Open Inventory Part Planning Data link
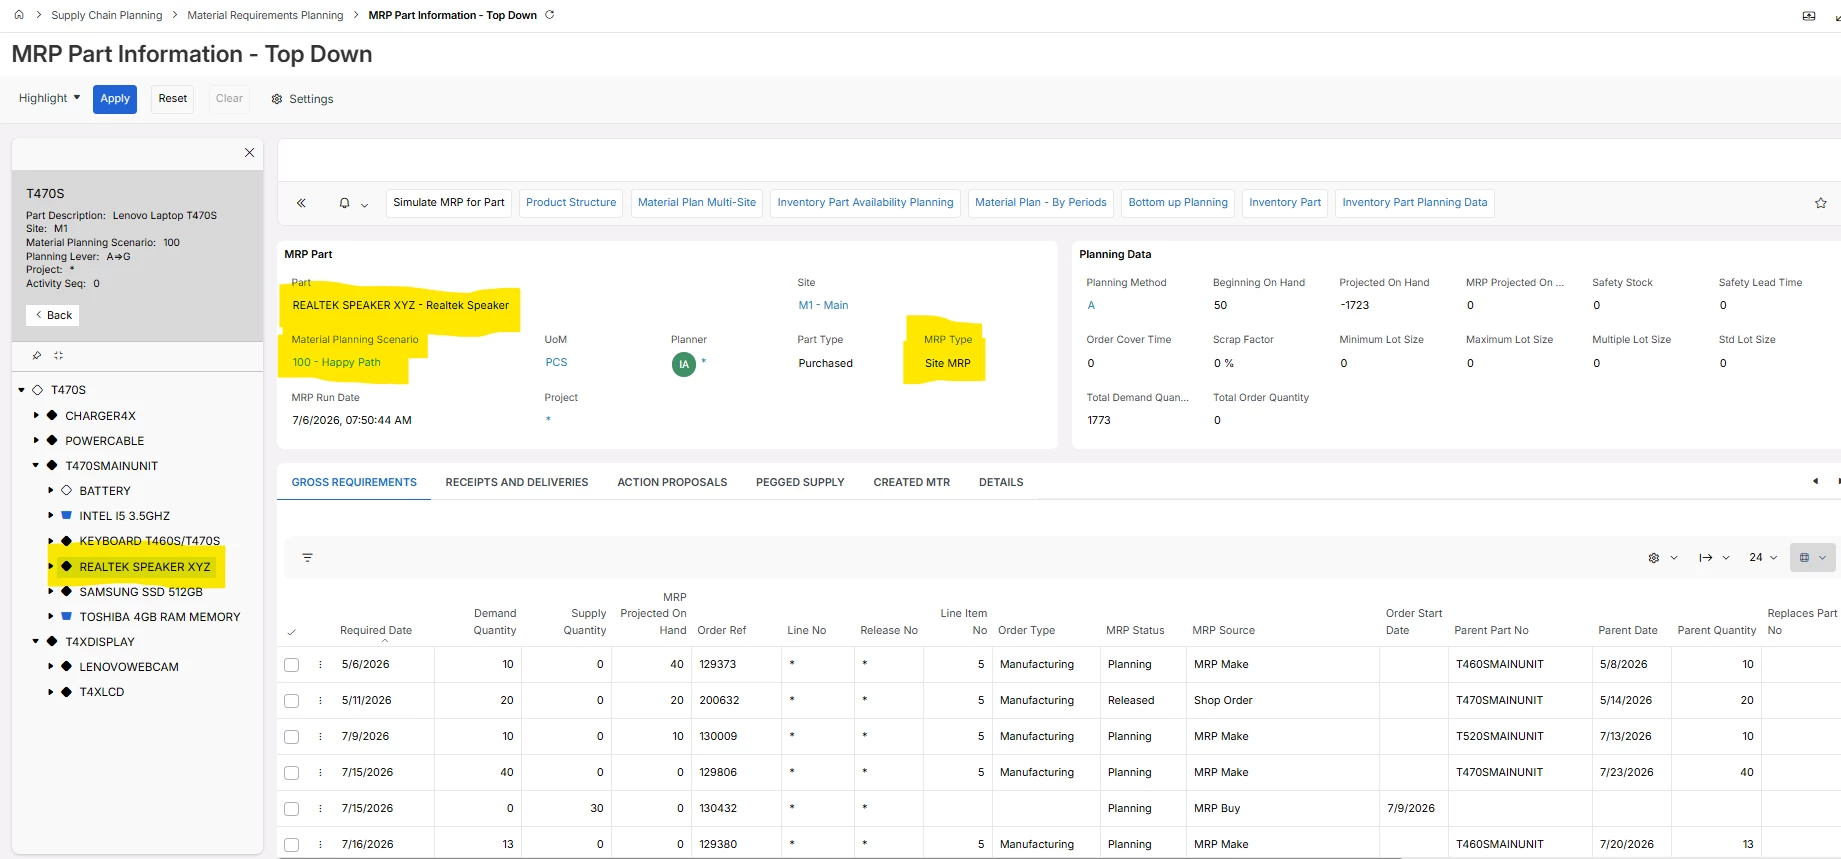Screen dimensions: 1841x859 pyautogui.click(x=1415, y=203)
